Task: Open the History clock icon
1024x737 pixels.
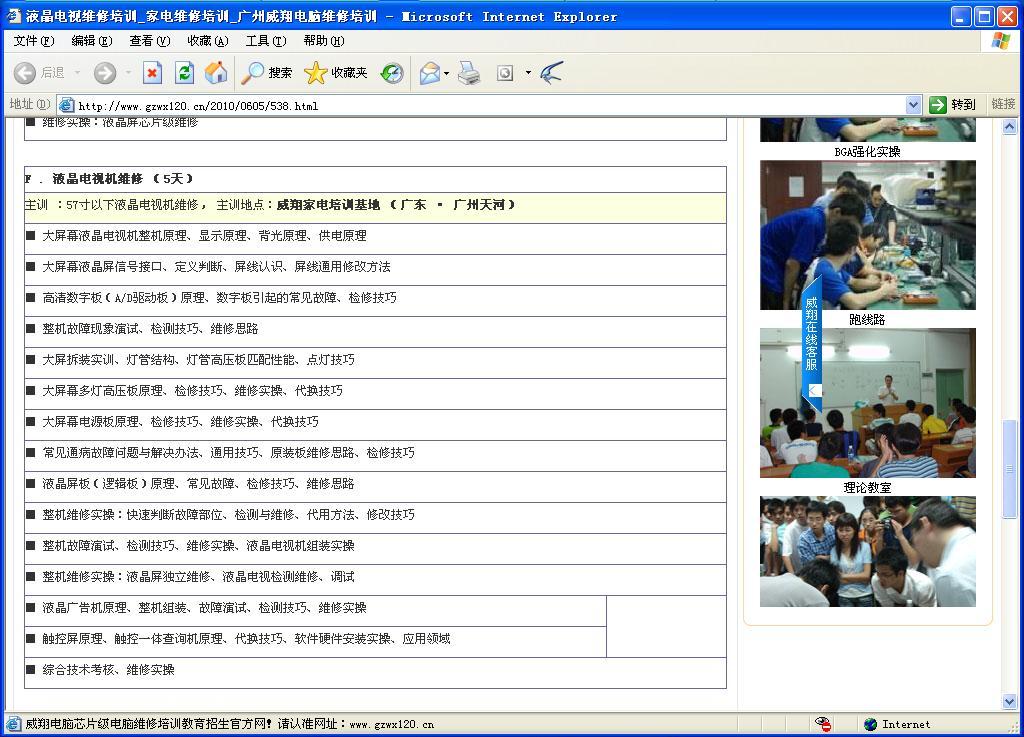Action: pos(392,72)
